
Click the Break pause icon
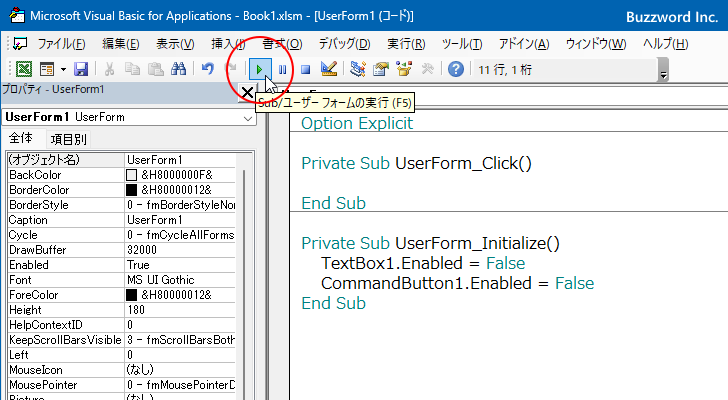pos(282,70)
